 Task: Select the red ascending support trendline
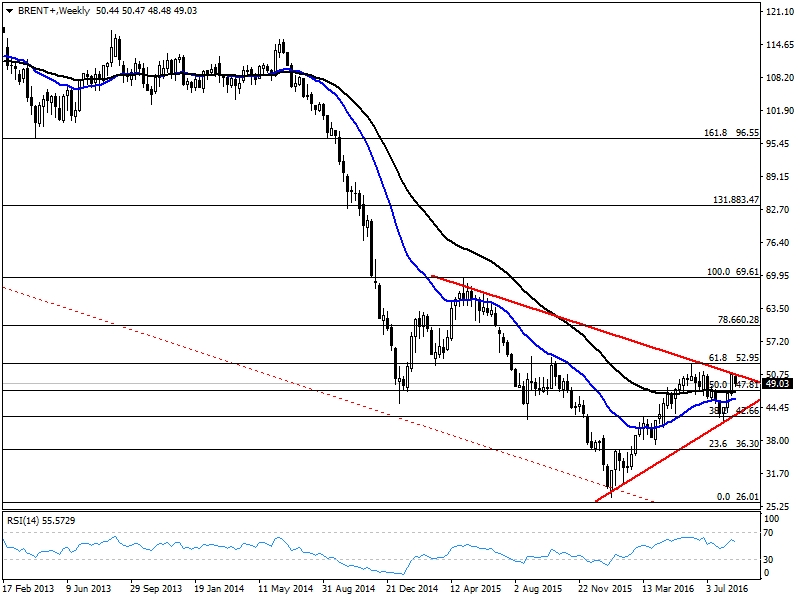pyautogui.click(x=679, y=451)
